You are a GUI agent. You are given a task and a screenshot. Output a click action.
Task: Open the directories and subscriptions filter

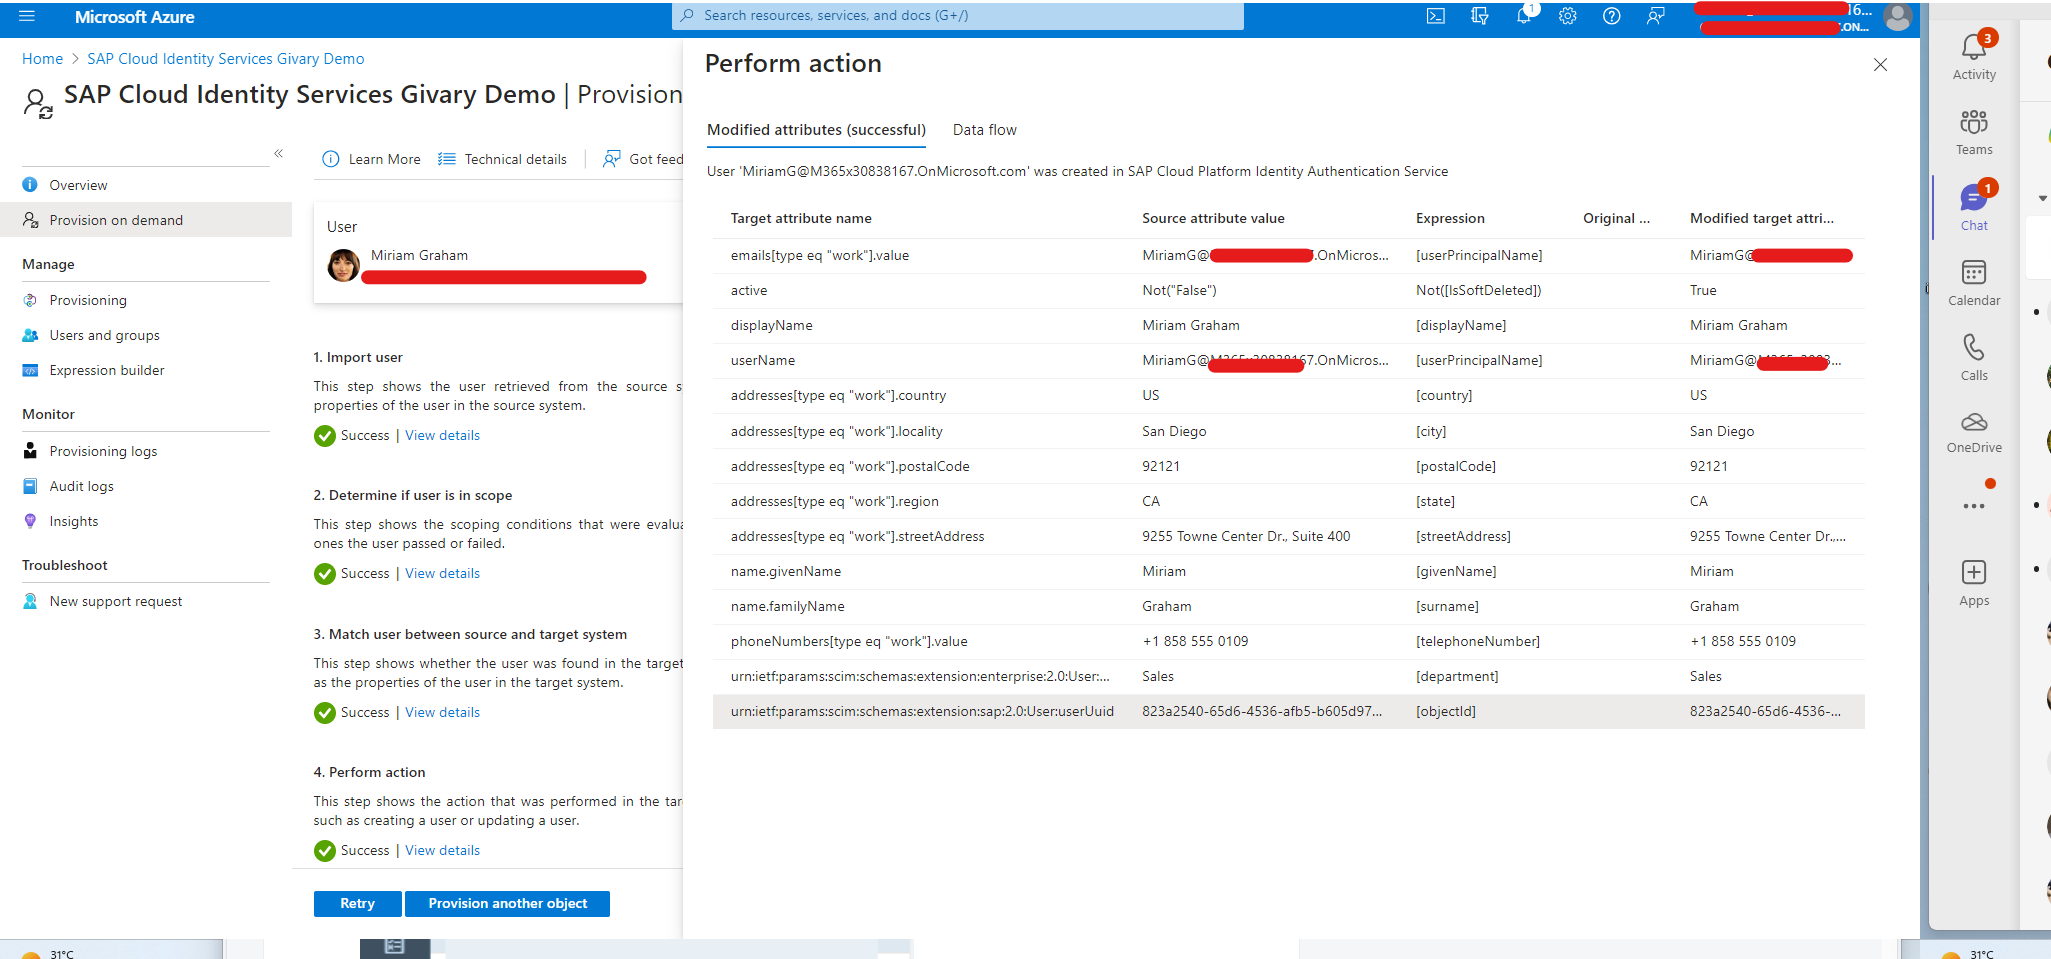(x=1480, y=16)
